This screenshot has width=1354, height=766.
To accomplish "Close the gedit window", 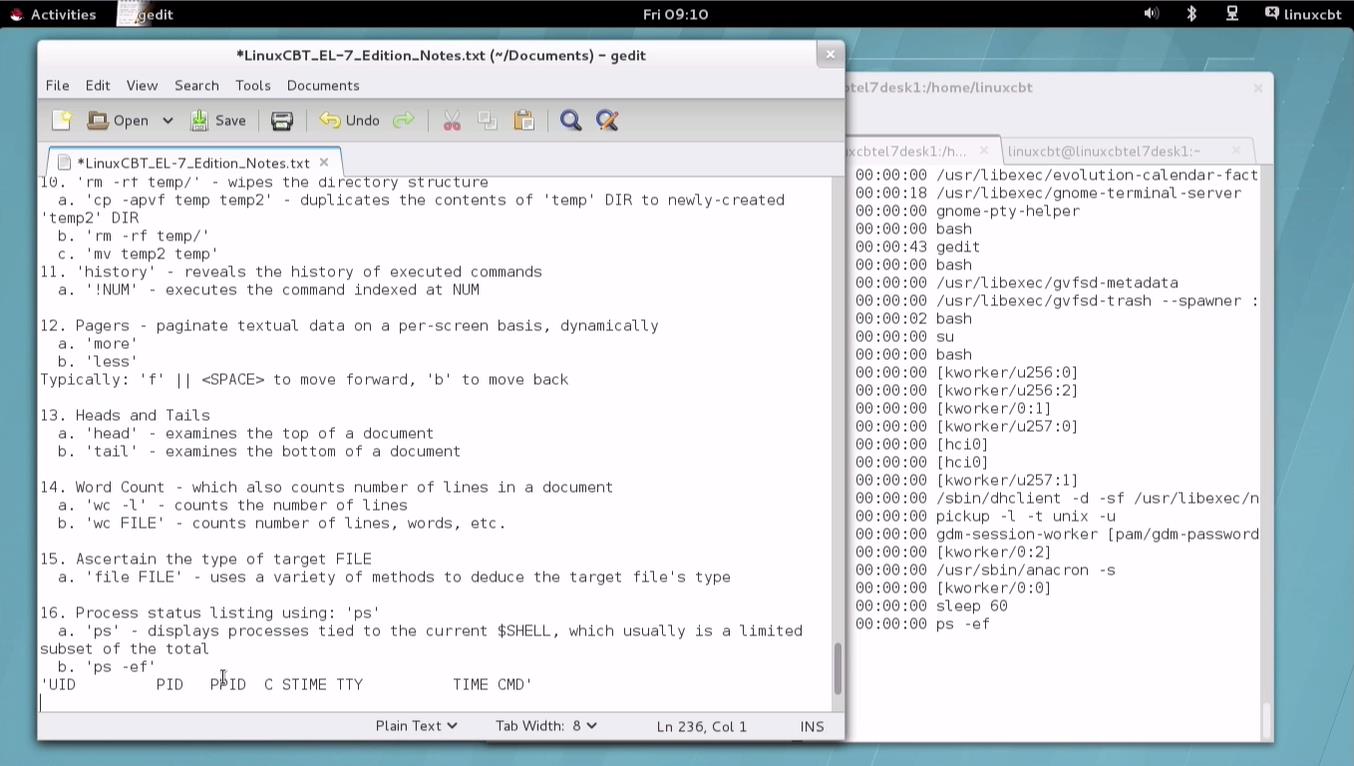I will point(830,55).
